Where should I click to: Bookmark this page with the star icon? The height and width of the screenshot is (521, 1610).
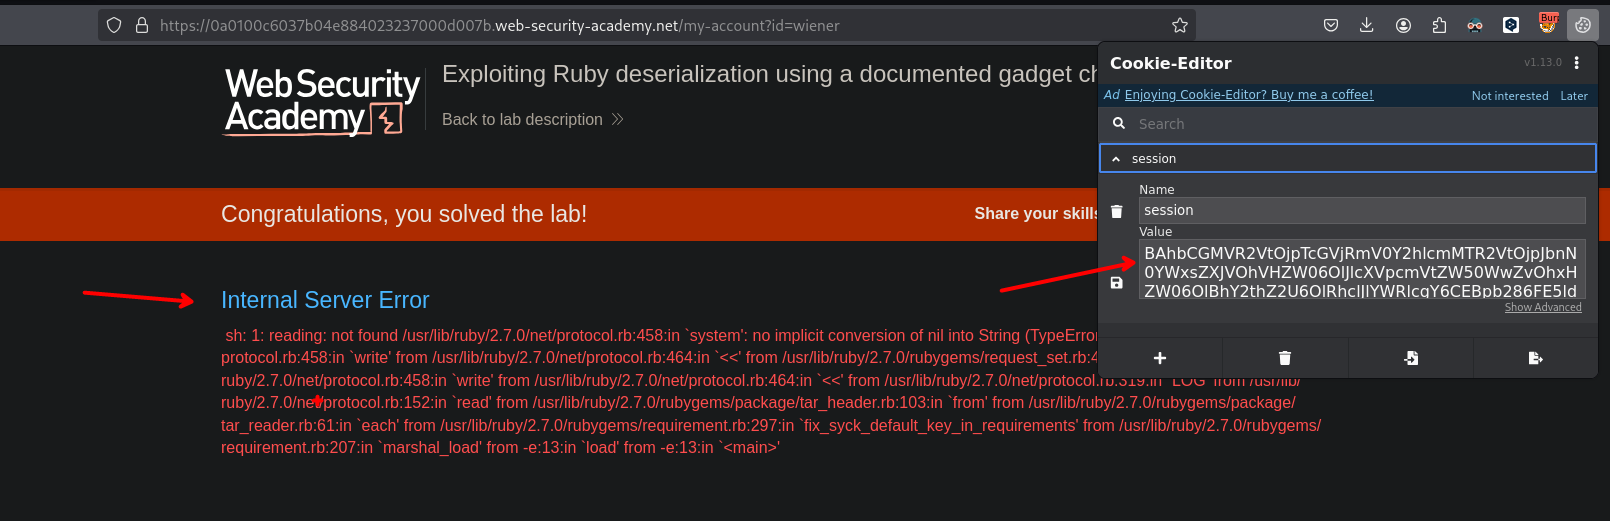tap(1180, 25)
